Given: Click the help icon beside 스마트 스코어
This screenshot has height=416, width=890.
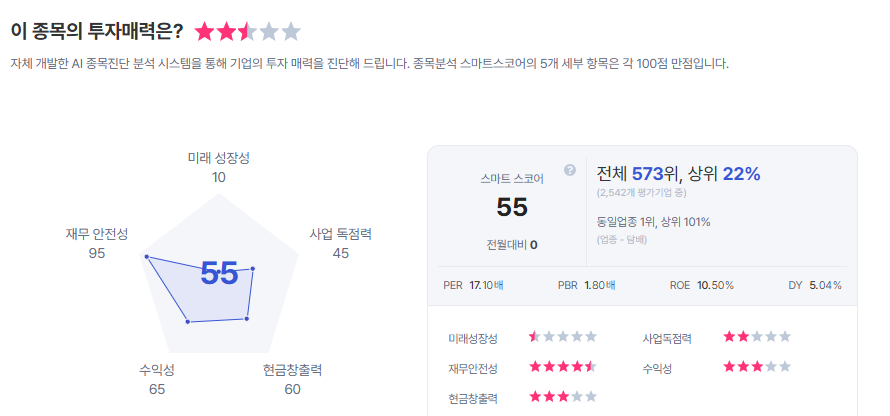Looking at the screenshot, I should (570, 170).
